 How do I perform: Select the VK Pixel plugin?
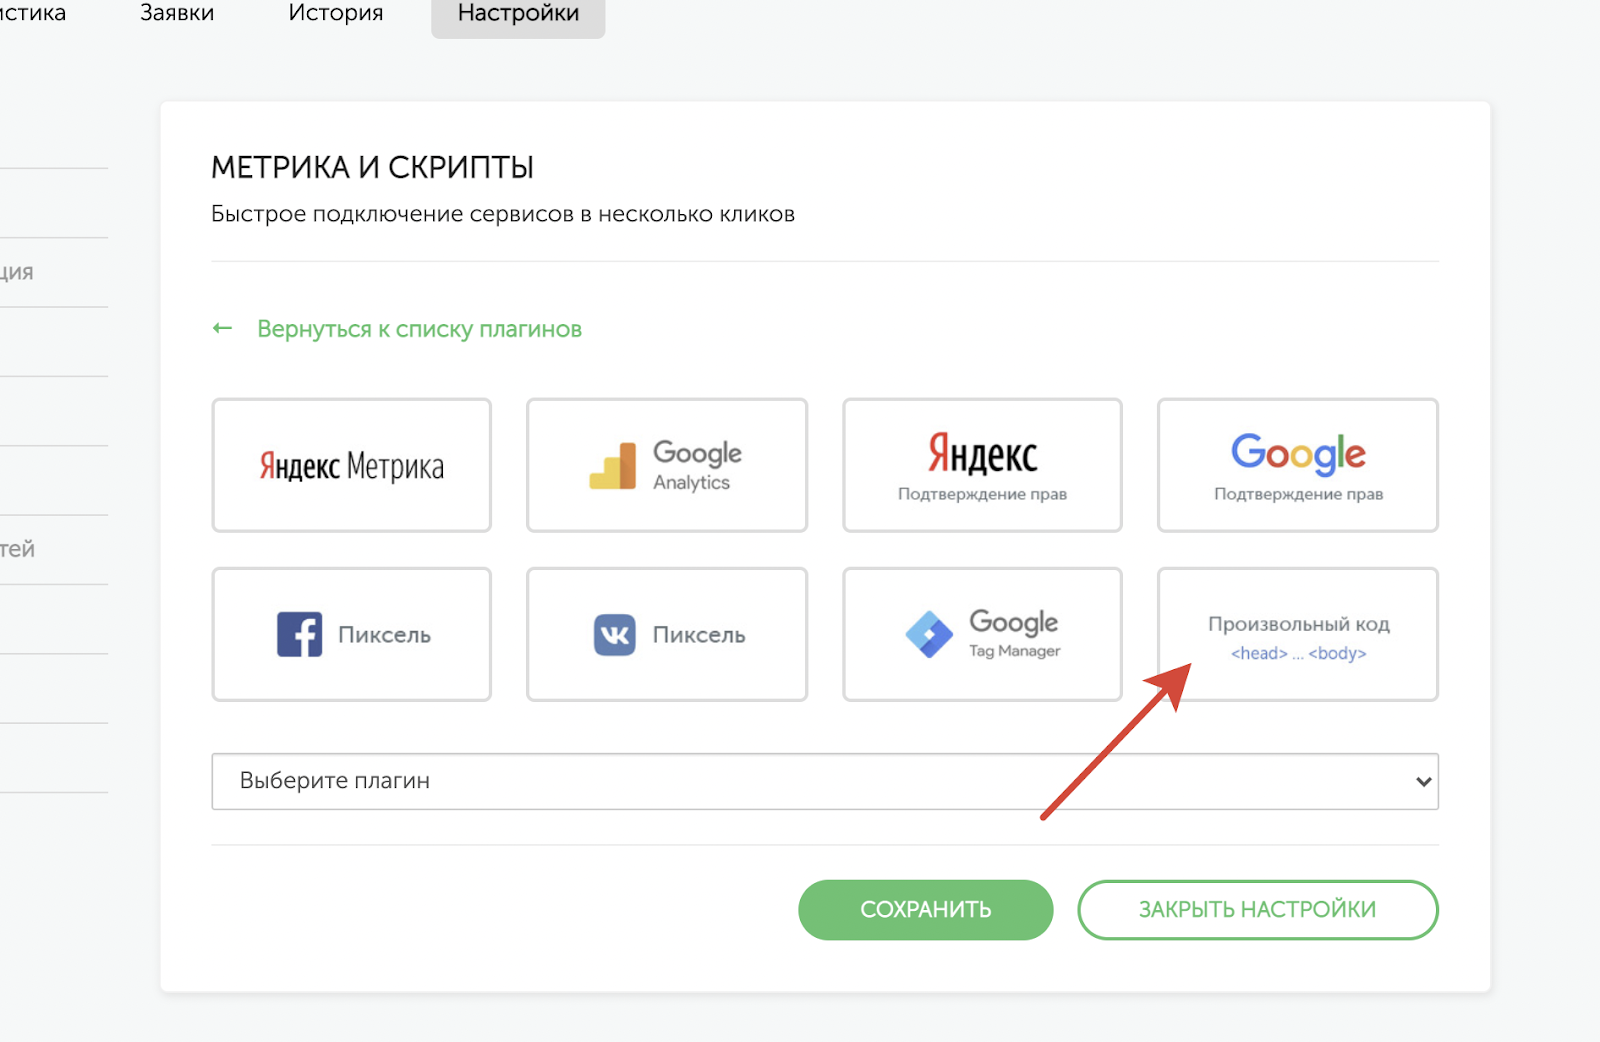[667, 635]
